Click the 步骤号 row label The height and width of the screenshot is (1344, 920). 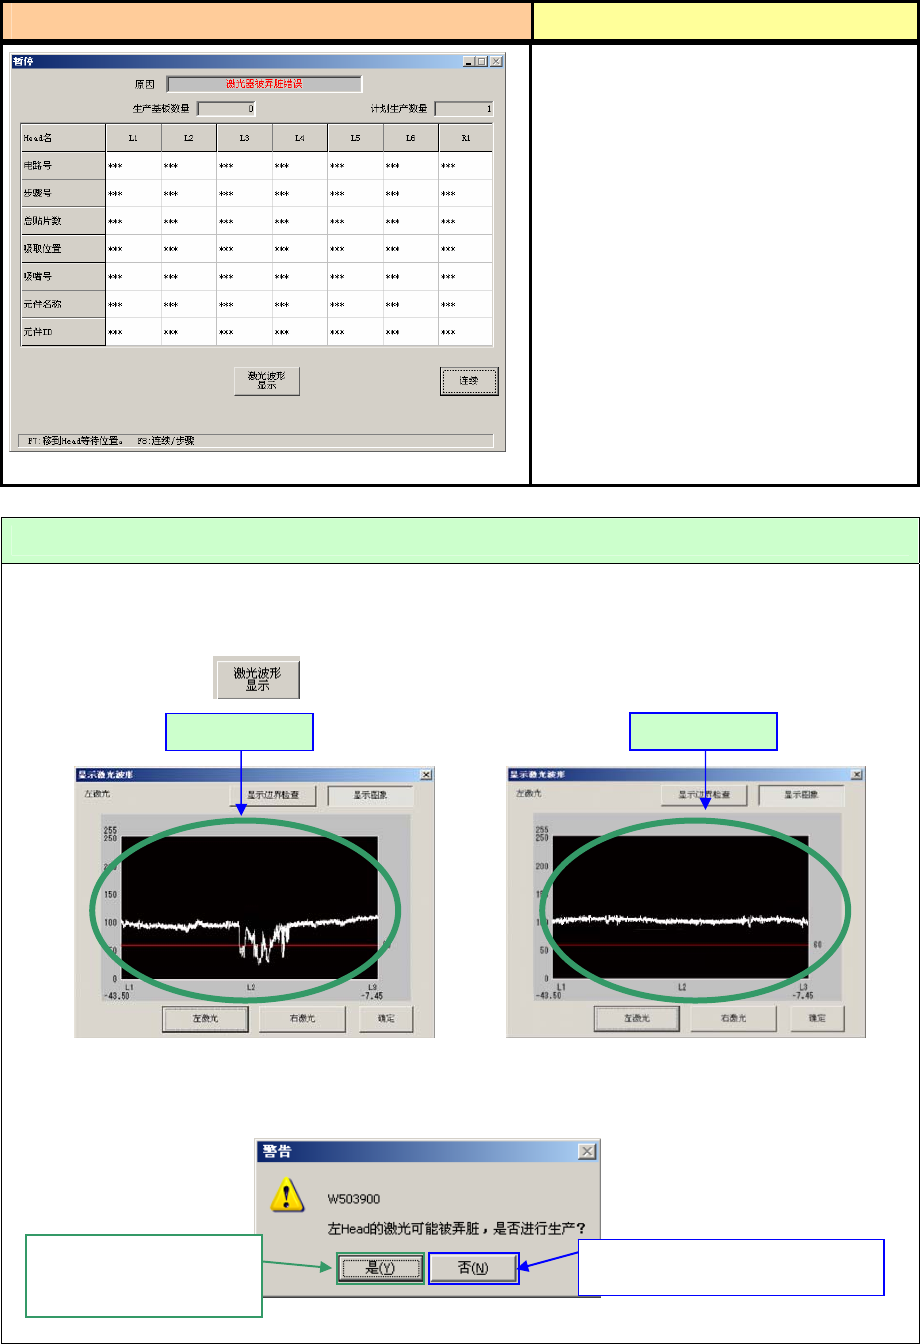click(x=63, y=193)
